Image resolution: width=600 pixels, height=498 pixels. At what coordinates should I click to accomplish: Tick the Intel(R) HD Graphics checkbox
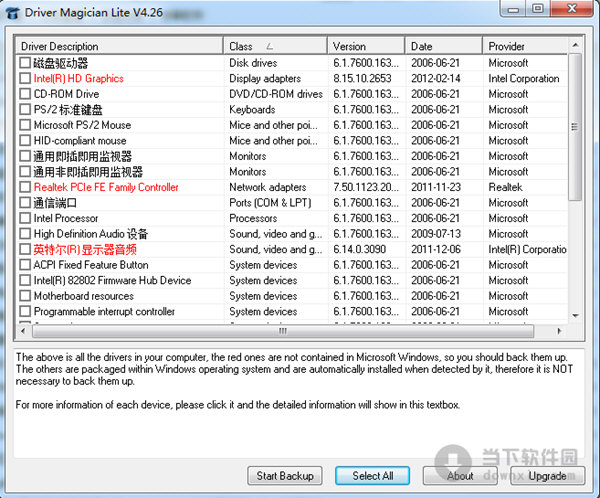click(25, 78)
